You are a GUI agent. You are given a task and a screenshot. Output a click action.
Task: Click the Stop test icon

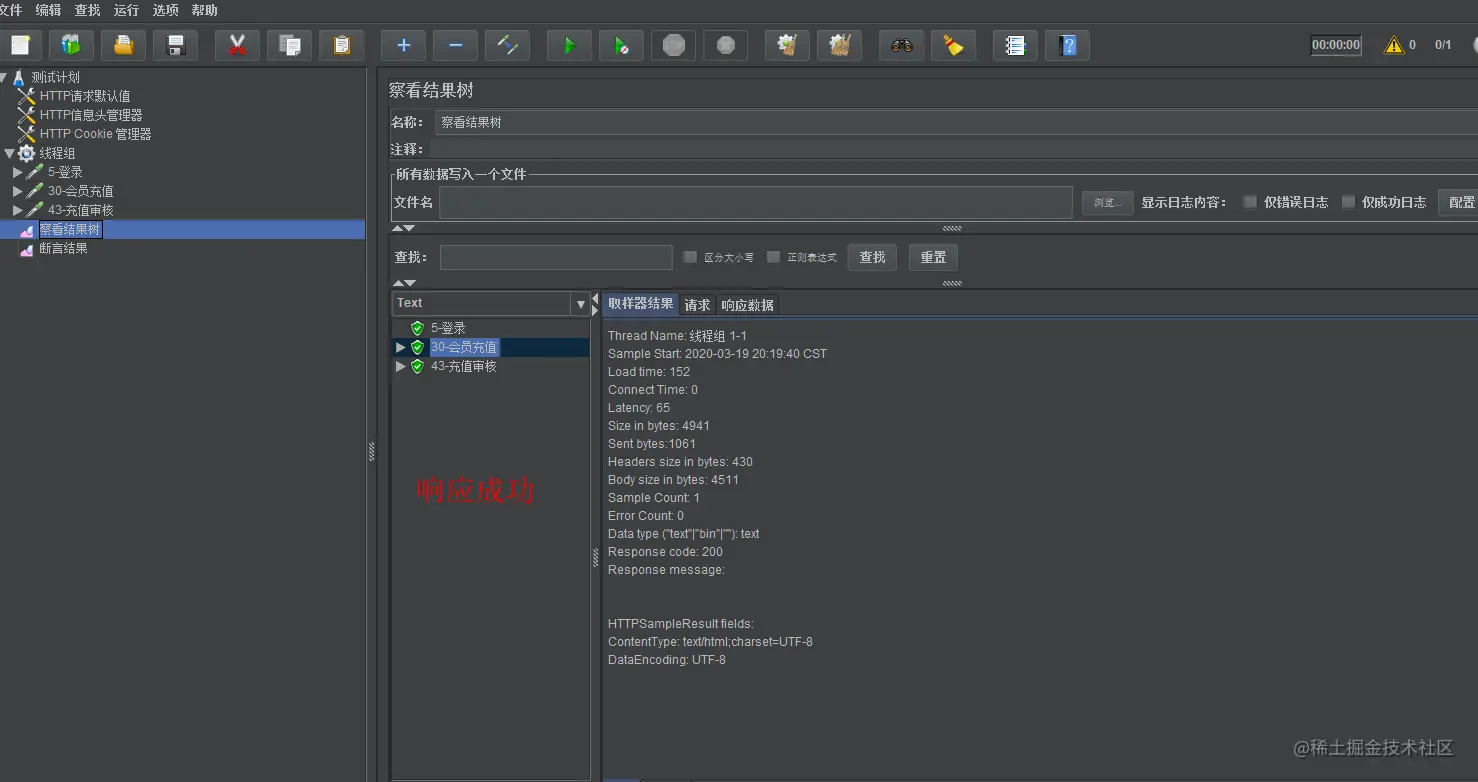pos(673,45)
